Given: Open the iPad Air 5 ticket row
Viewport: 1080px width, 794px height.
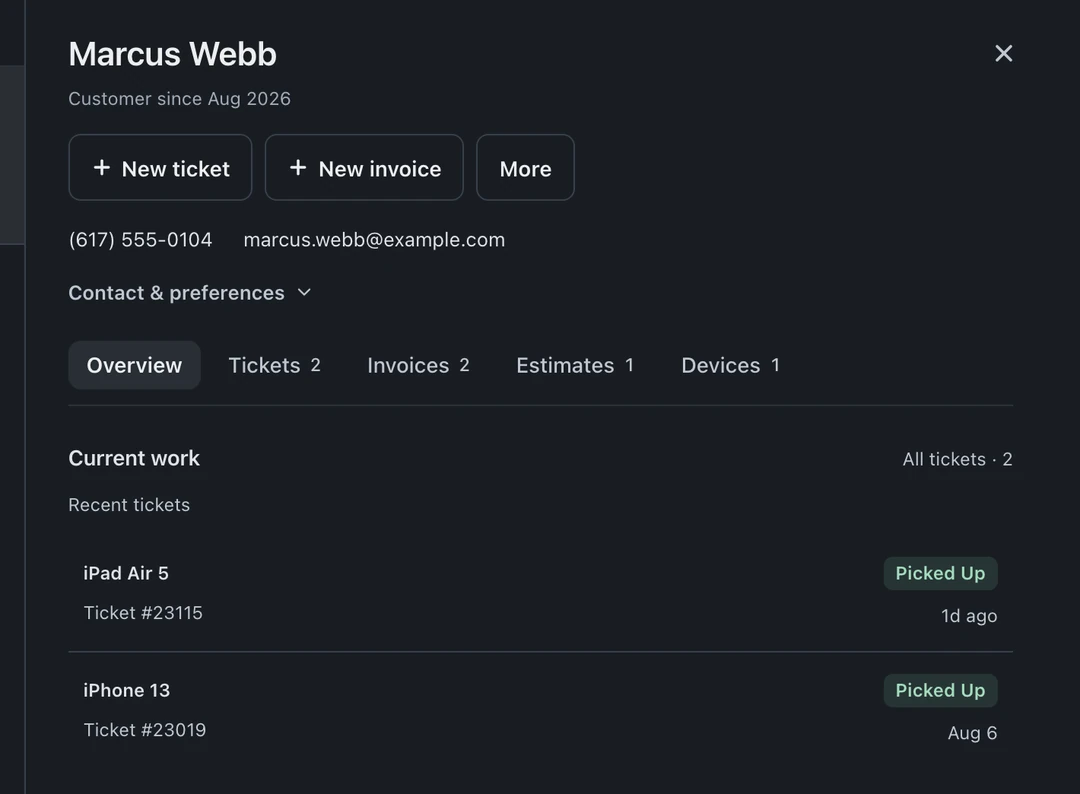Looking at the screenshot, I should 541,593.
